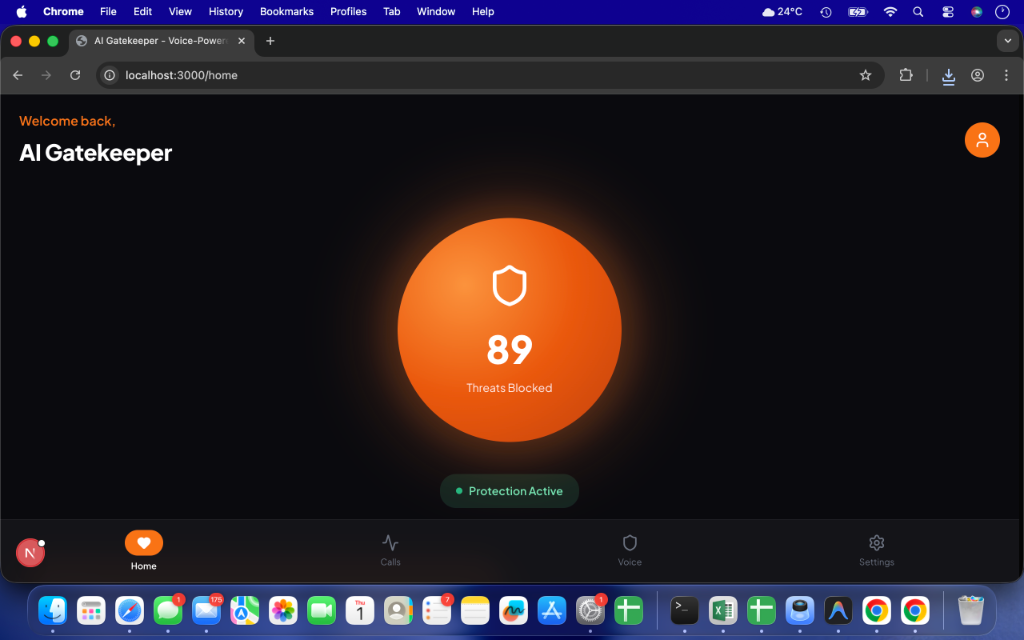Open the tab search chevron on the tab strip
The width and height of the screenshot is (1024, 640).
coord(1007,41)
